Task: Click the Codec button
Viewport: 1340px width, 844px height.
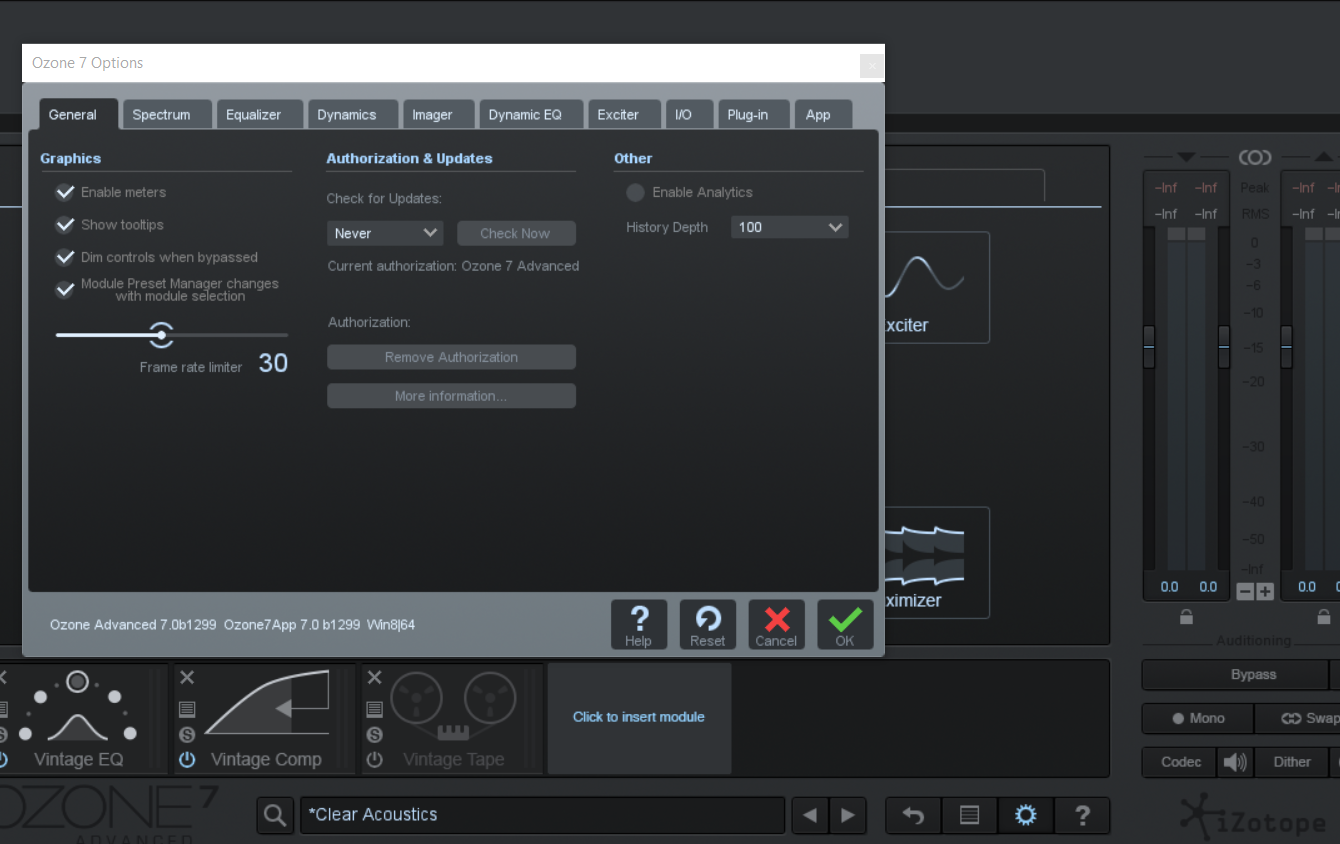Action: click(x=1180, y=762)
